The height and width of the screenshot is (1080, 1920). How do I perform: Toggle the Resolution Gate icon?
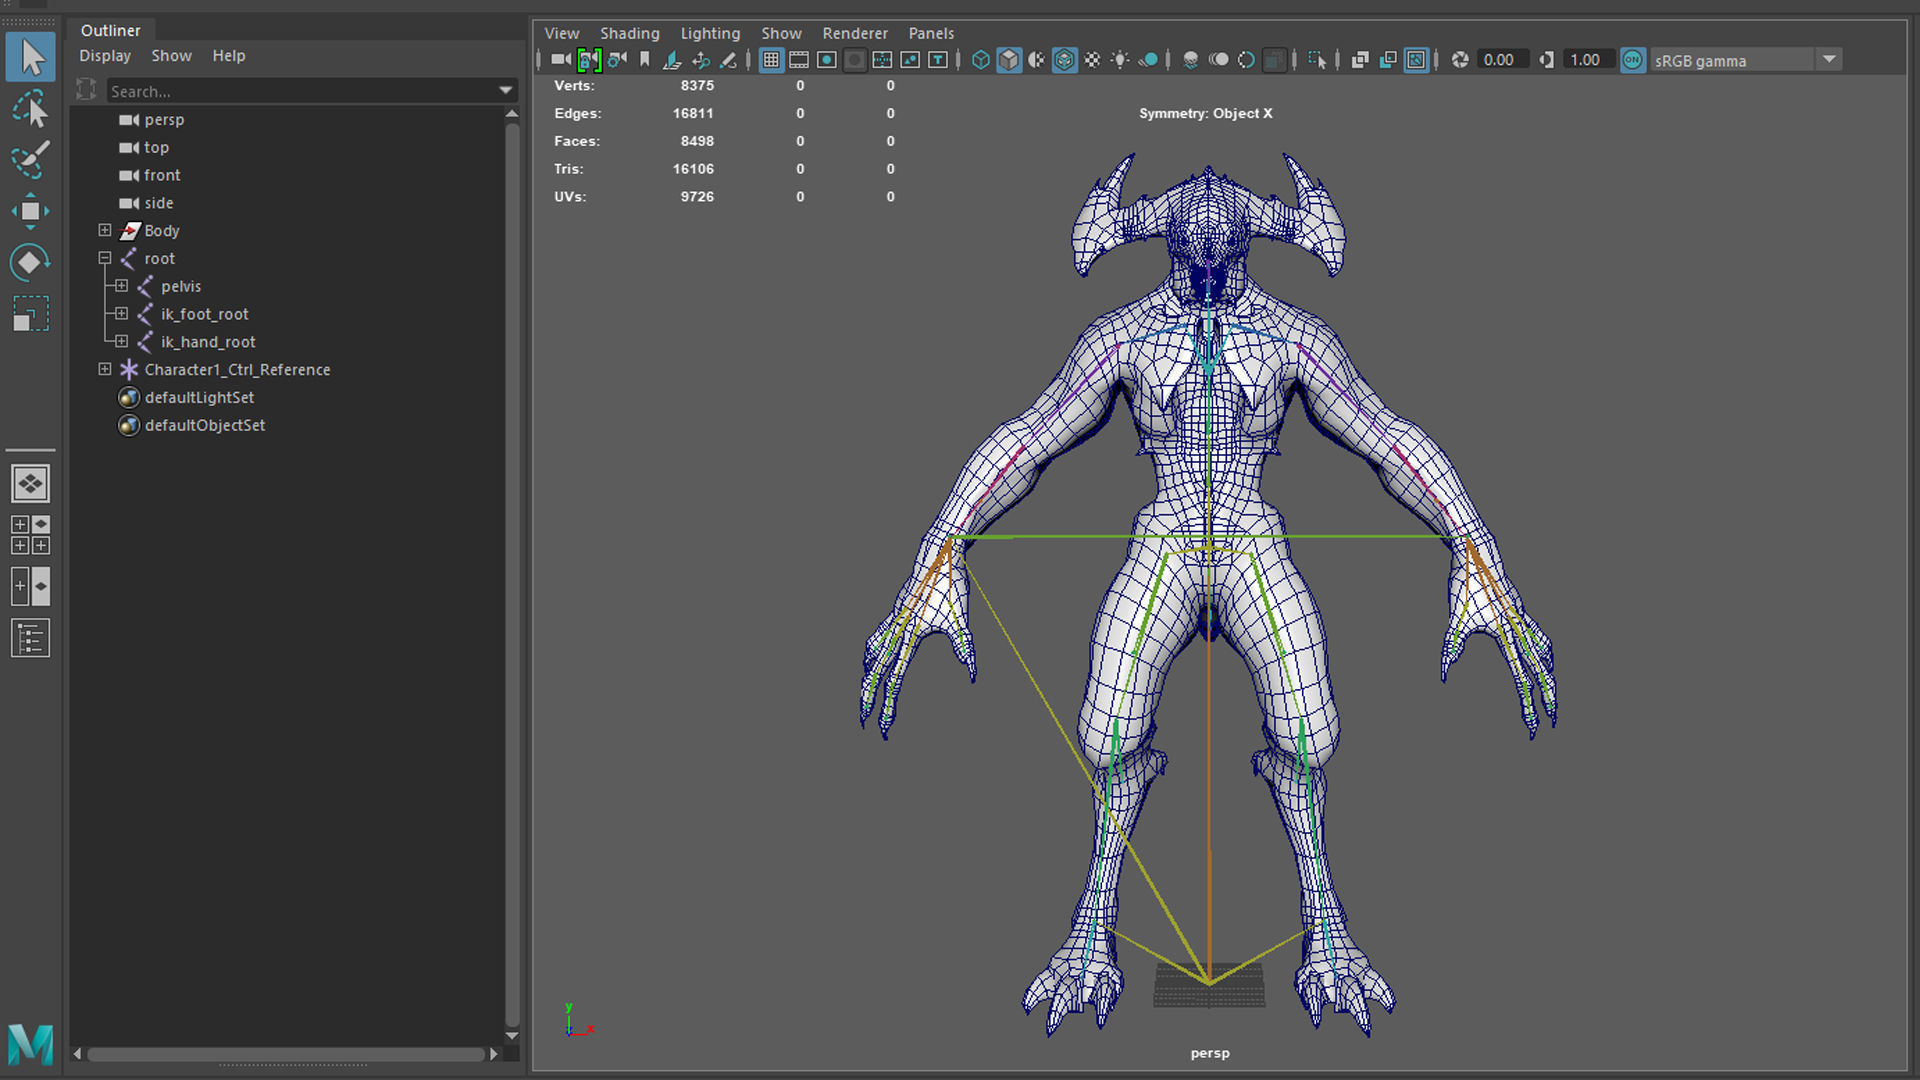(827, 60)
